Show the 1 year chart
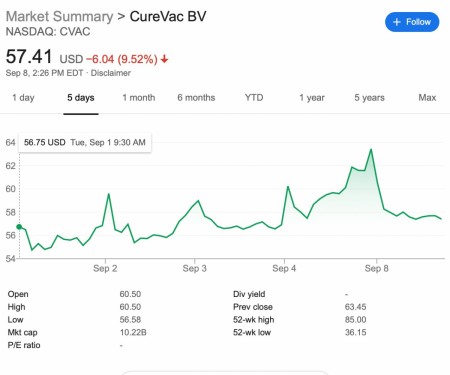The height and width of the screenshot is (375, 450). coord(312,98)
